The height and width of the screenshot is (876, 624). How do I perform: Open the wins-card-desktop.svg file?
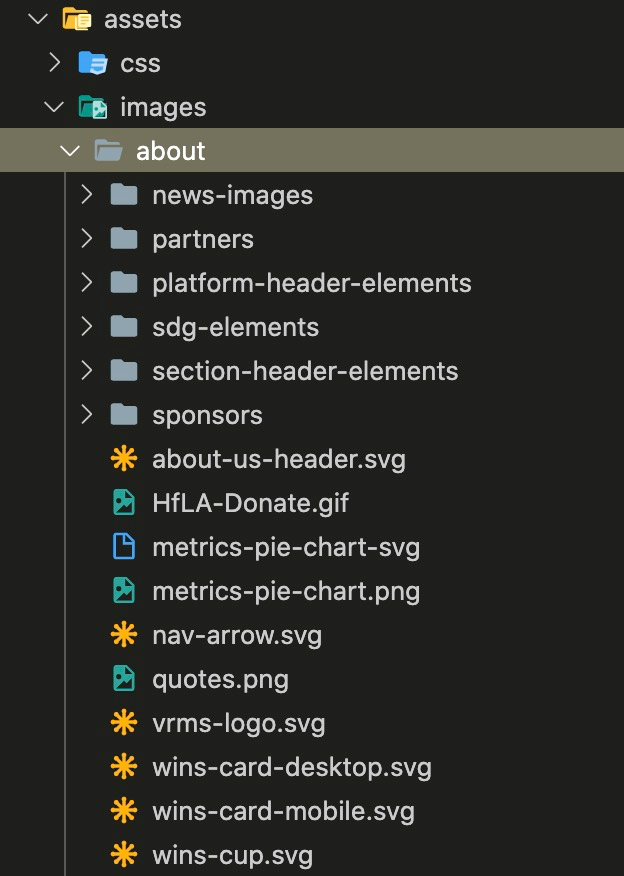(291, 767)
